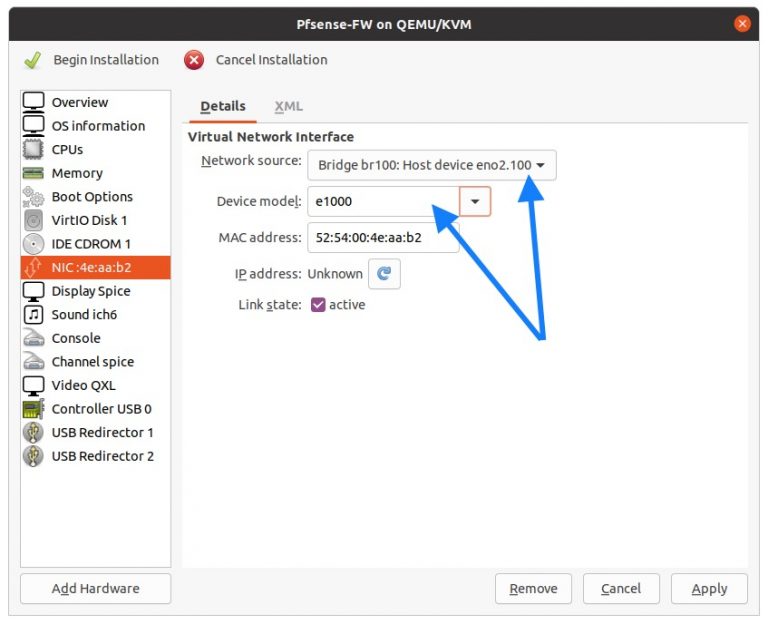The width and height of the screenshot is (768, 624).
Task: Select Controller USB 0 card icon
Action: coord(33,409)
